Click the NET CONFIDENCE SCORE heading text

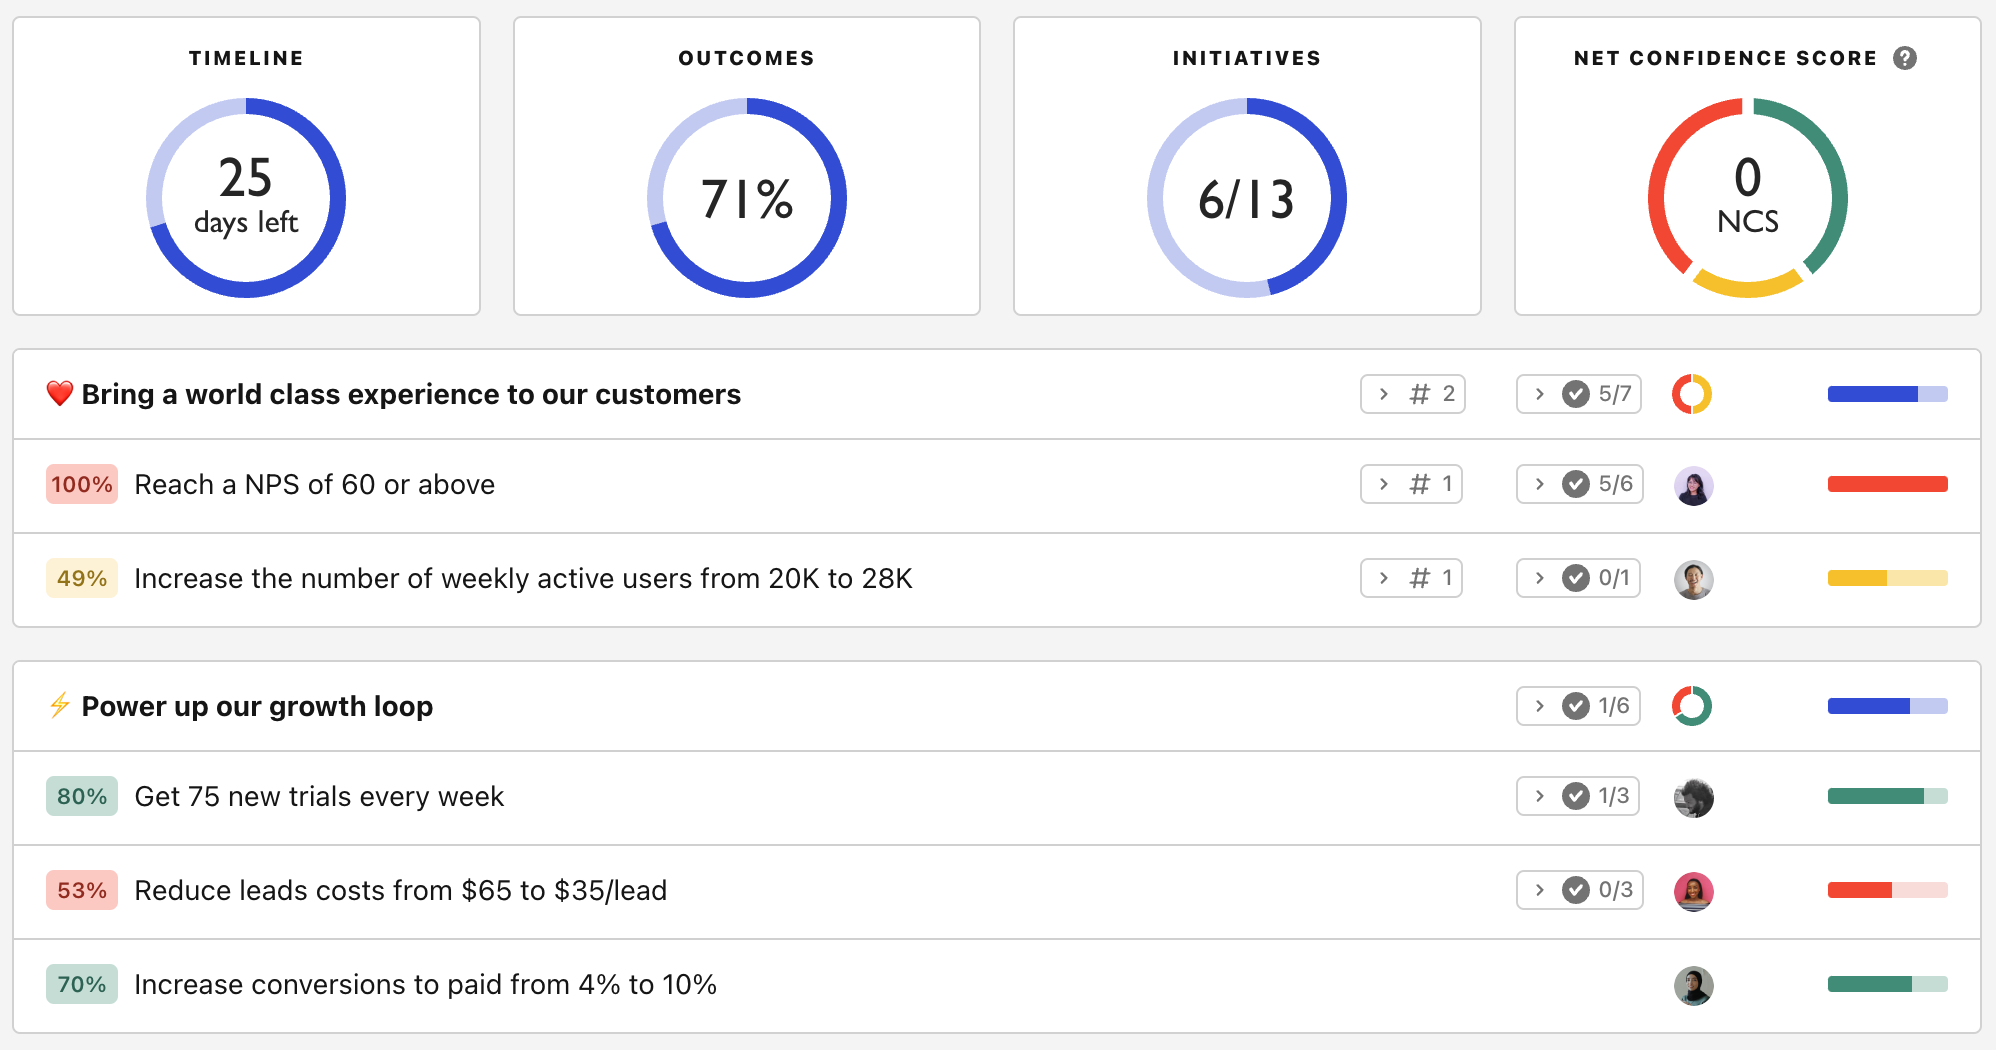(x=1726, y=58)
